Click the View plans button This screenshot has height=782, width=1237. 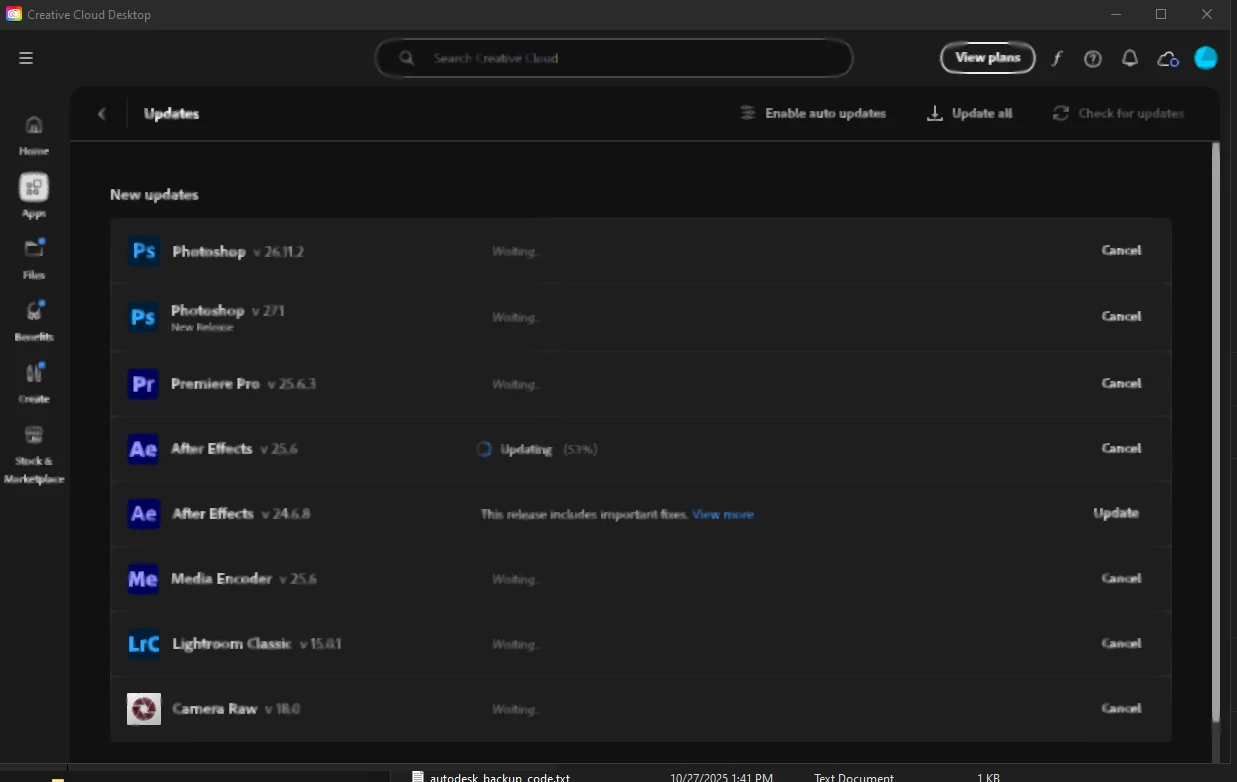[988, 58]
